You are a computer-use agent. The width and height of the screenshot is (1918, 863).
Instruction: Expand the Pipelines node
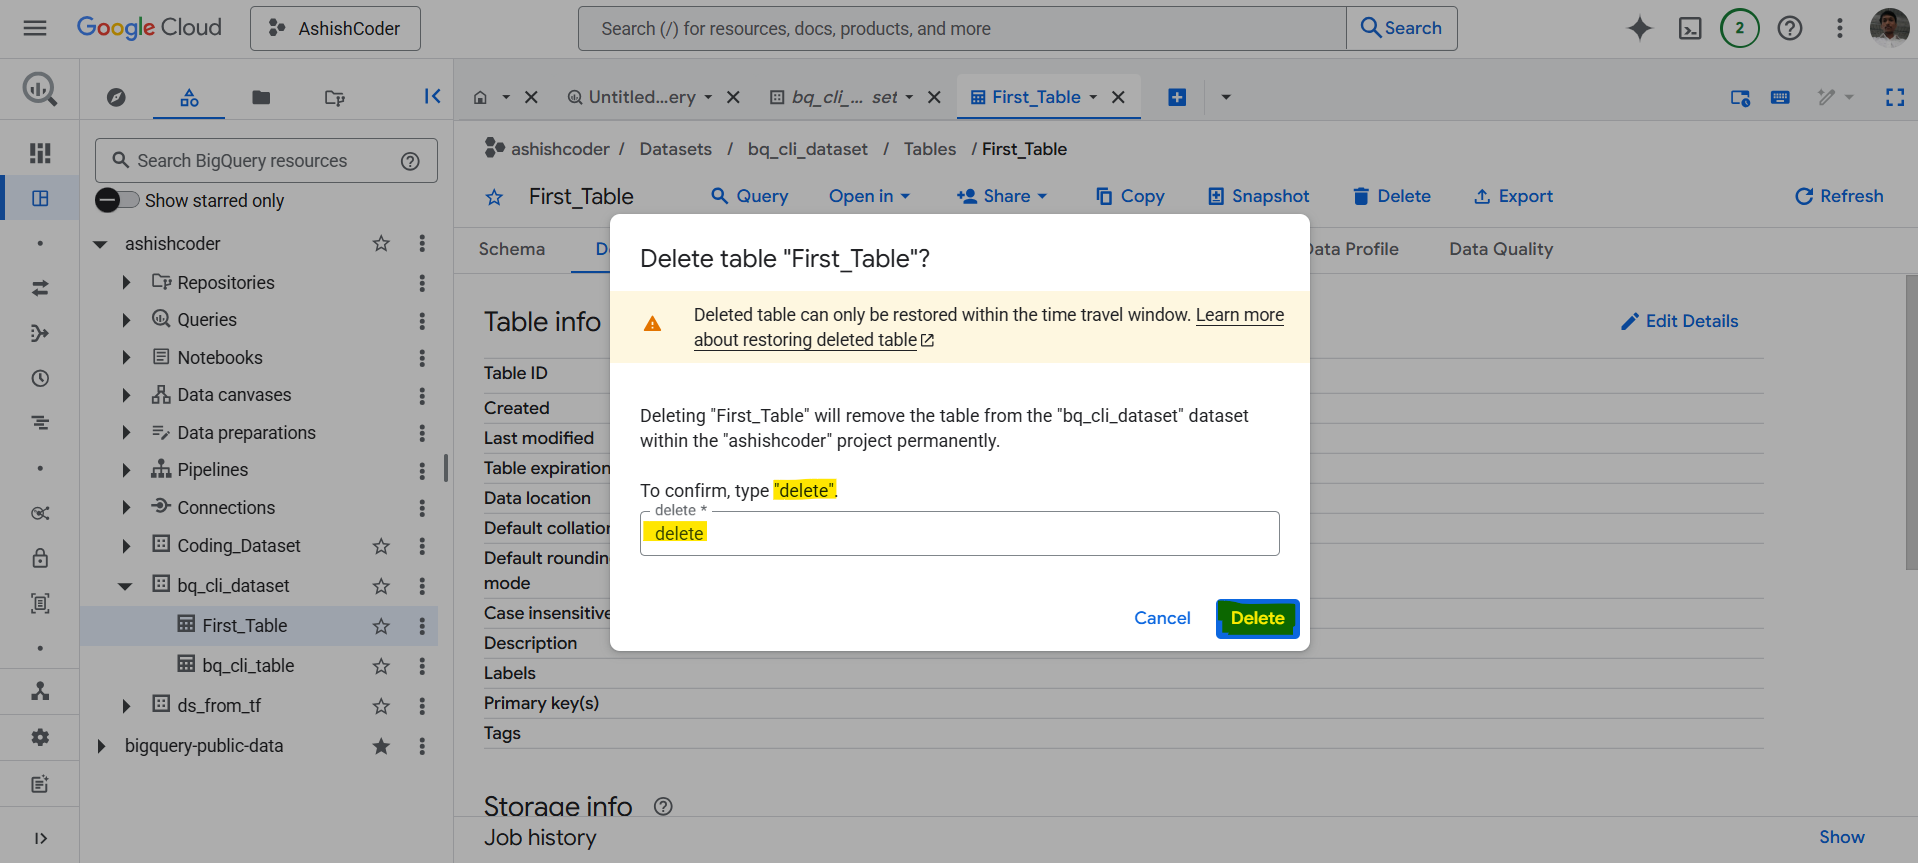[x=126, y=470]
